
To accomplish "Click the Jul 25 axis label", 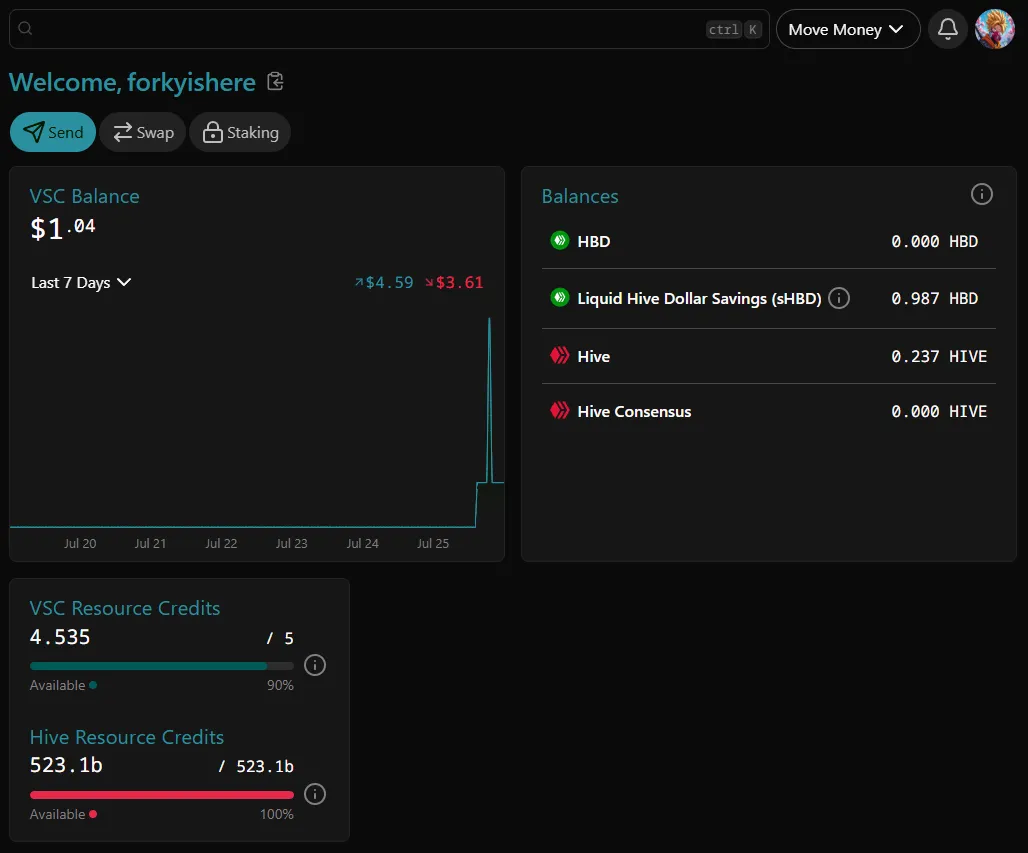I will [x=433, y=544].
